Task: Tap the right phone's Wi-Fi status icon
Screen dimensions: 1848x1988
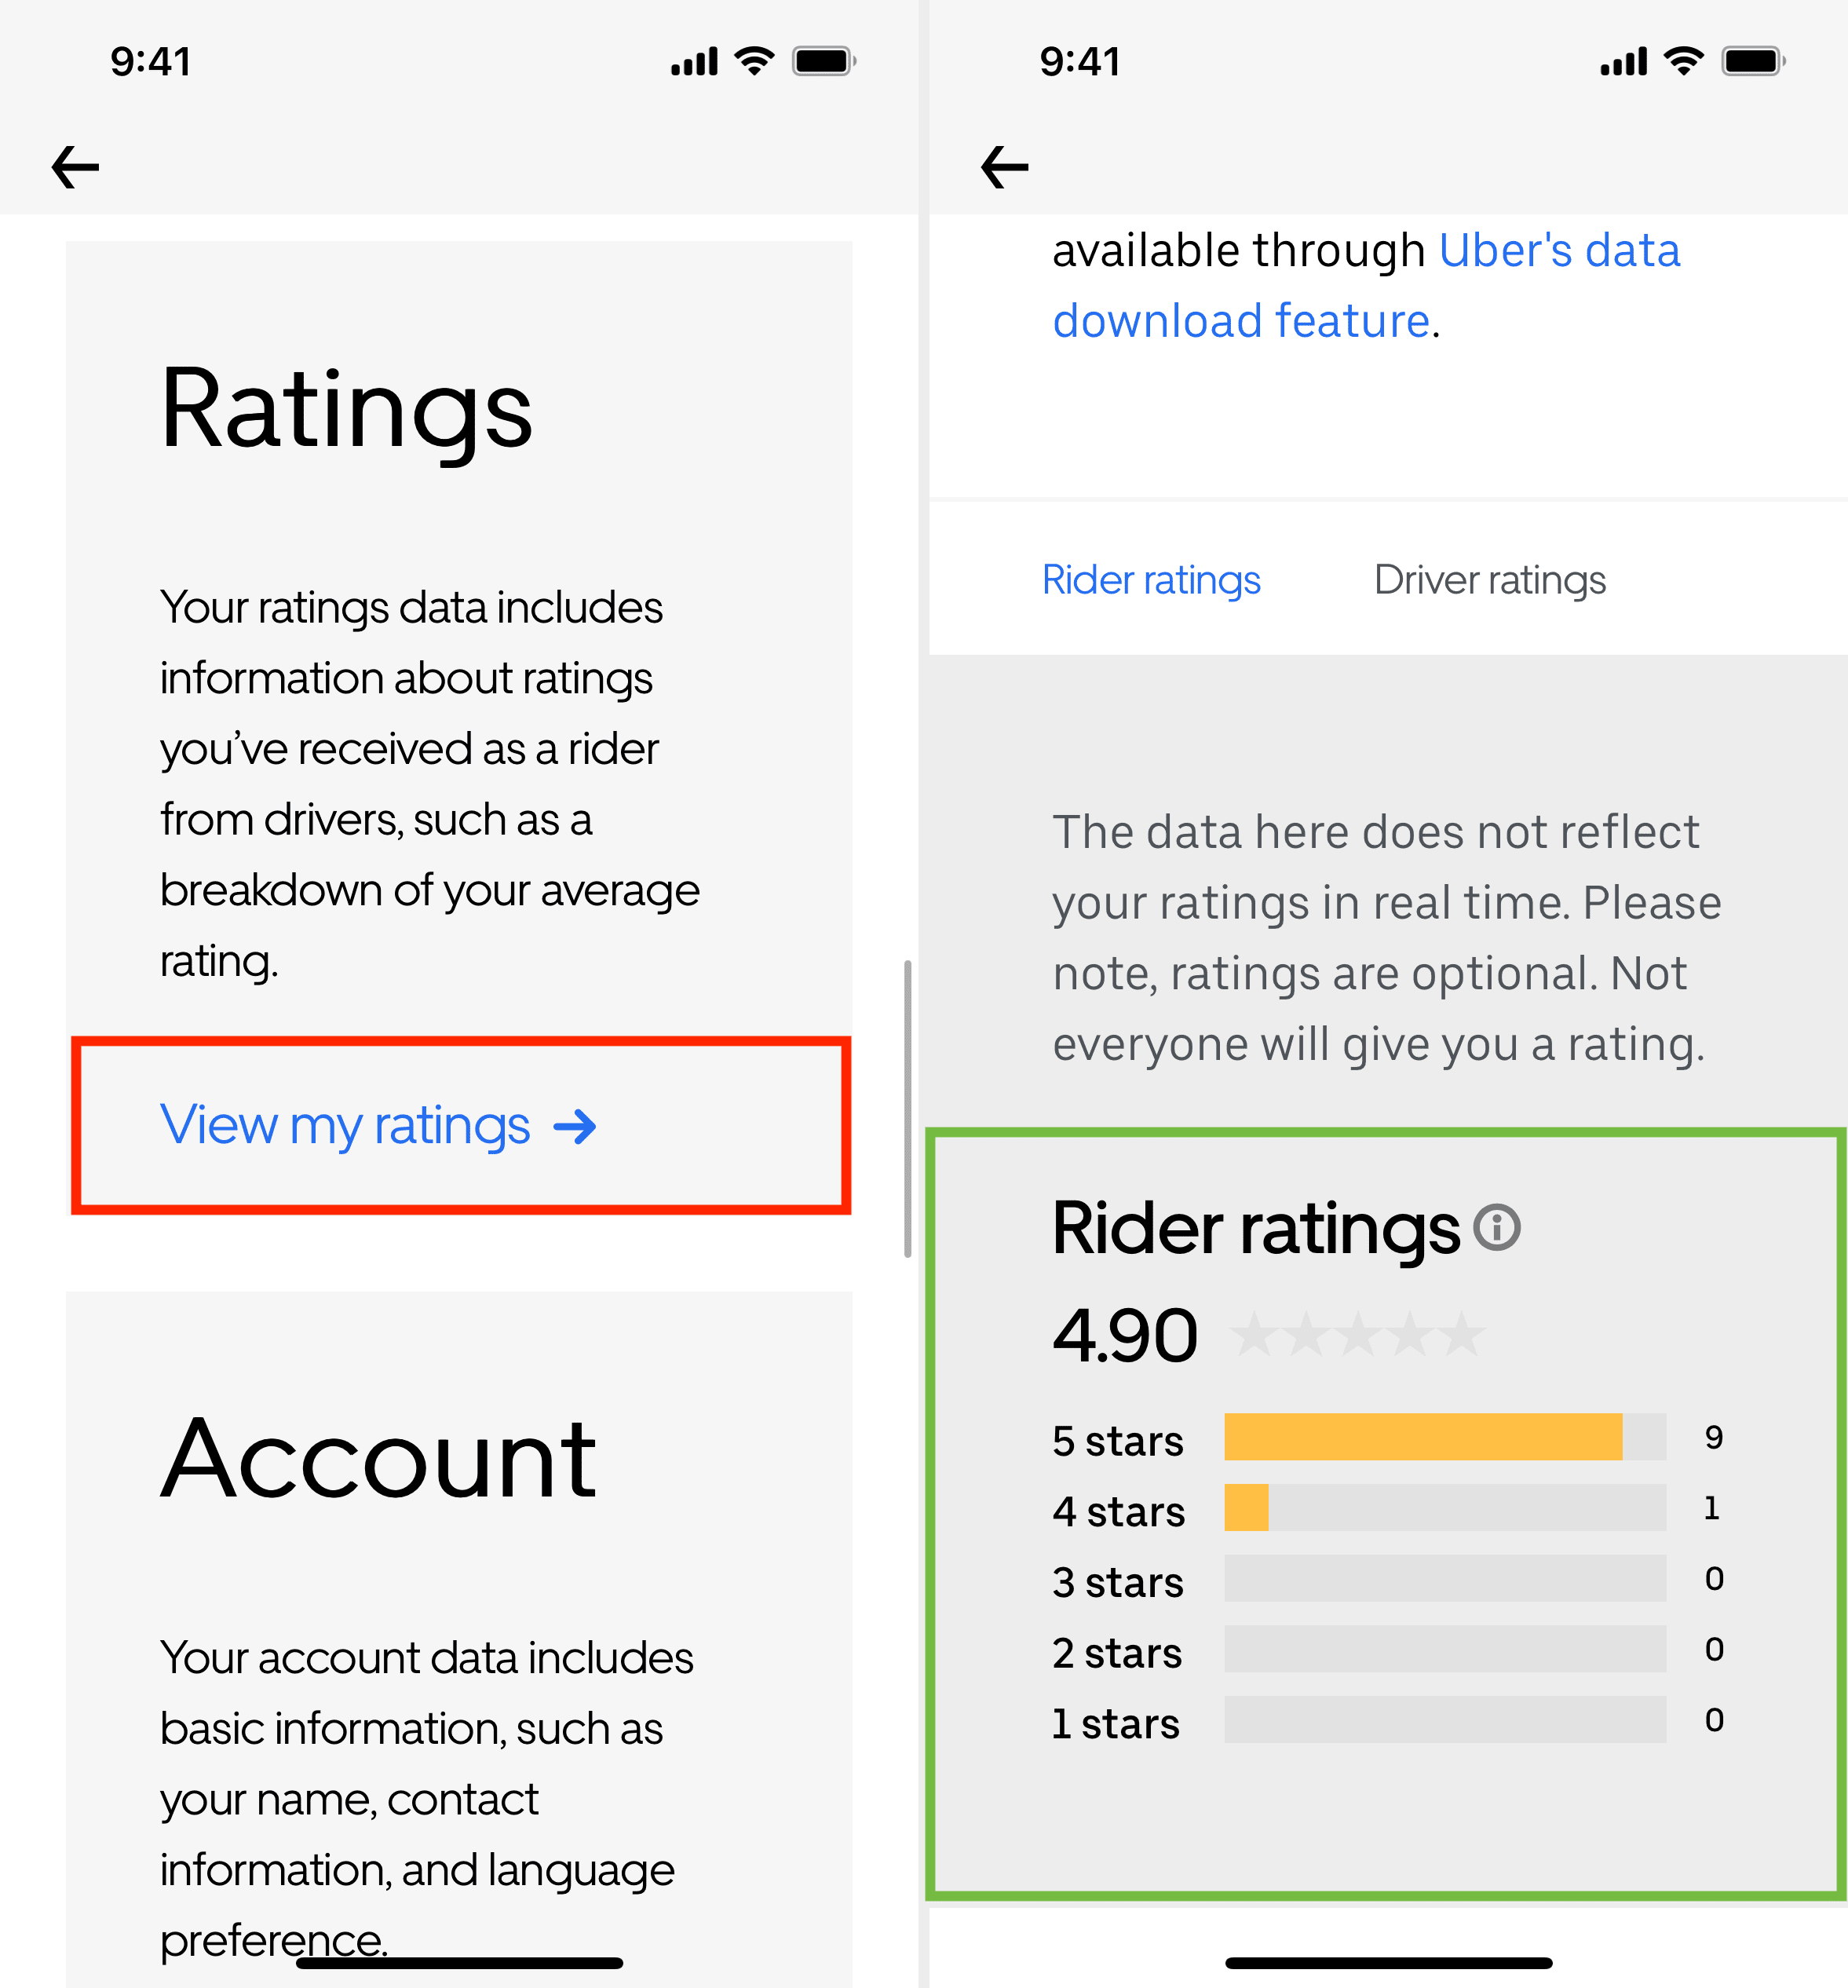Action: (x=1684, y=61)
